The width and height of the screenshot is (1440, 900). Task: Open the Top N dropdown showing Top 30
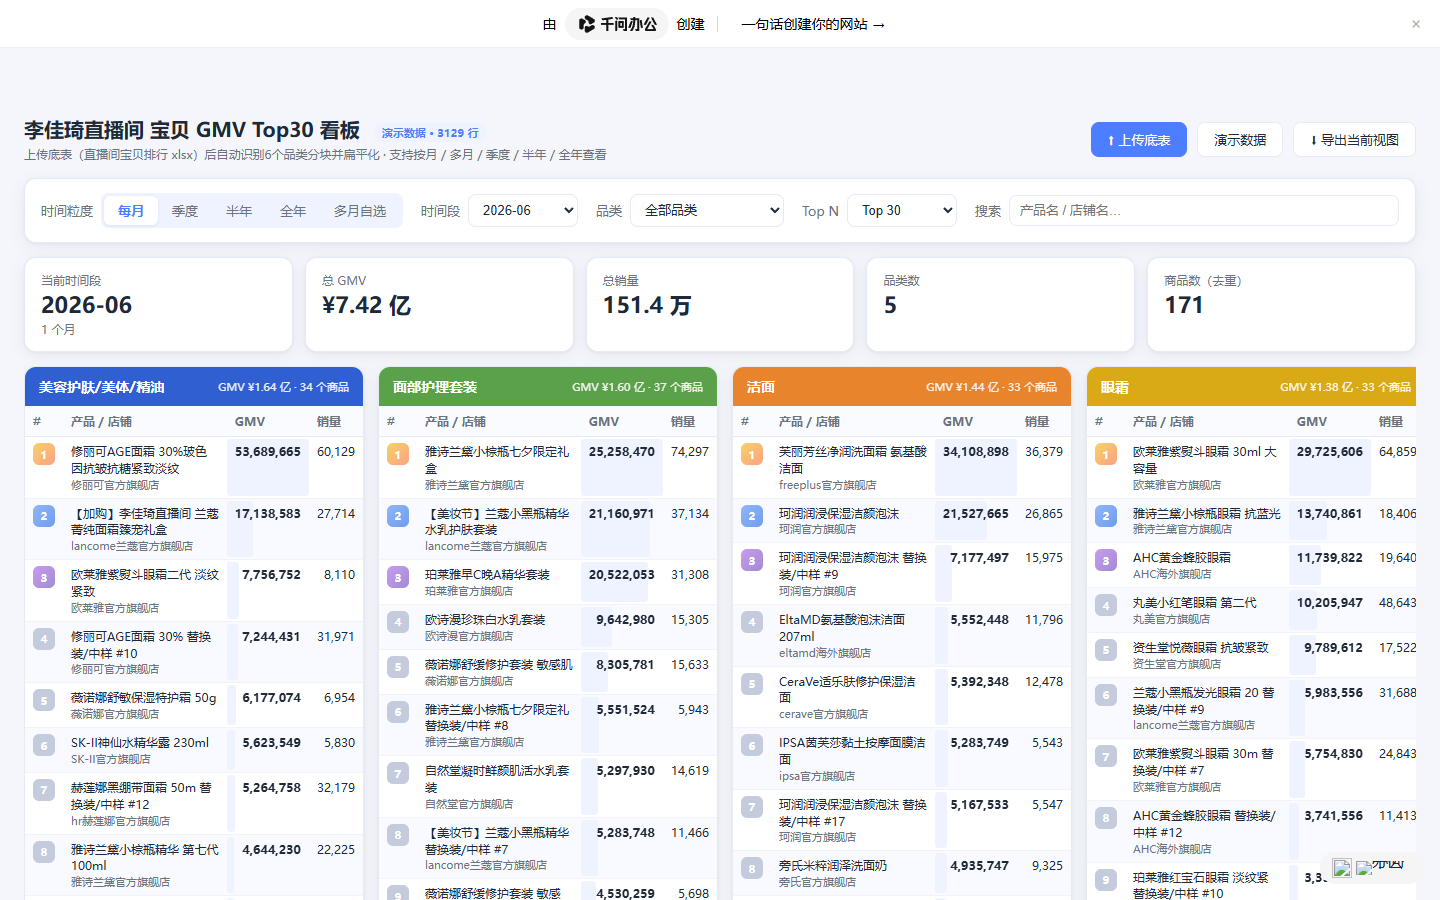tap(902, 210)
